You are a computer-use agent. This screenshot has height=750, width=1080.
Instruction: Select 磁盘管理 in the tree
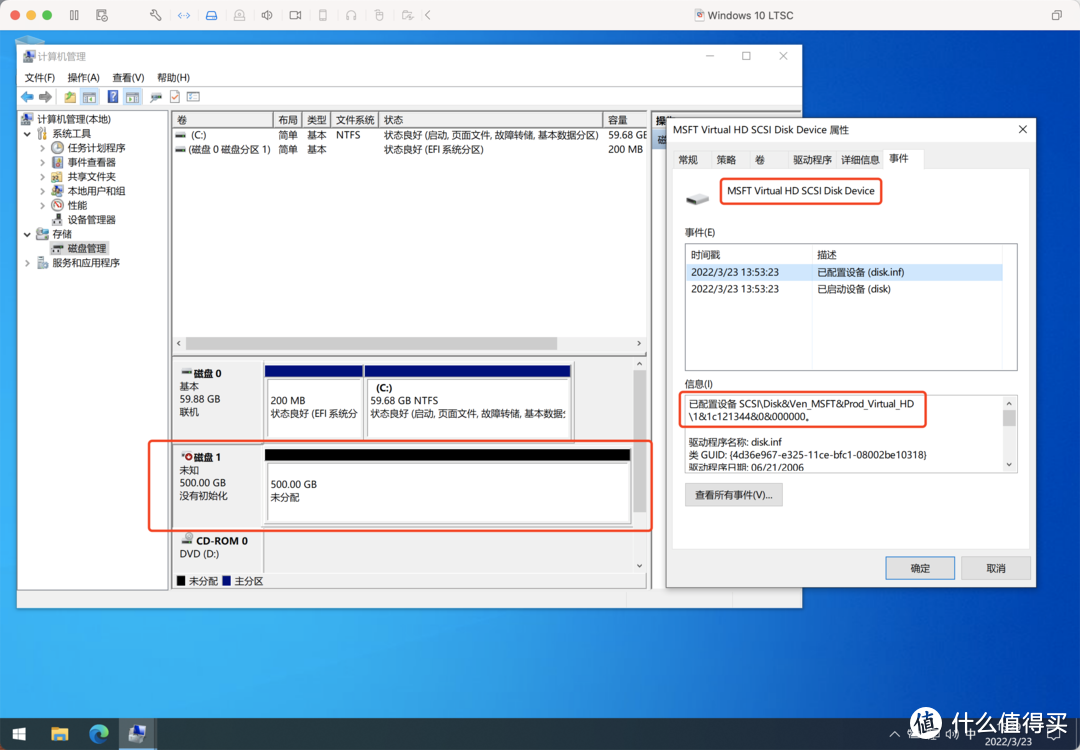79,248
